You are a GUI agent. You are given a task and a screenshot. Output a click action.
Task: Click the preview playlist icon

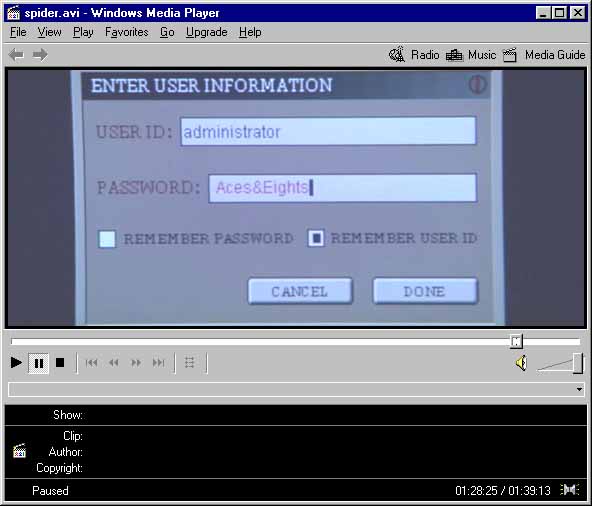click(190, 363)
